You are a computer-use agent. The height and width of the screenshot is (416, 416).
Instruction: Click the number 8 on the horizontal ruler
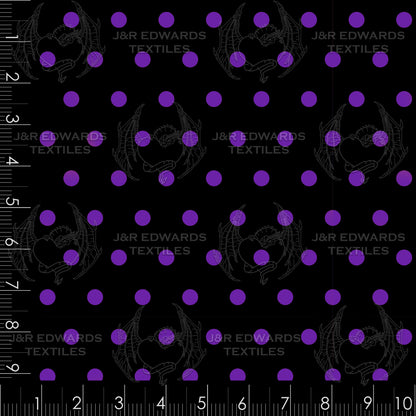pyautogui.click(x=325, y=403)
